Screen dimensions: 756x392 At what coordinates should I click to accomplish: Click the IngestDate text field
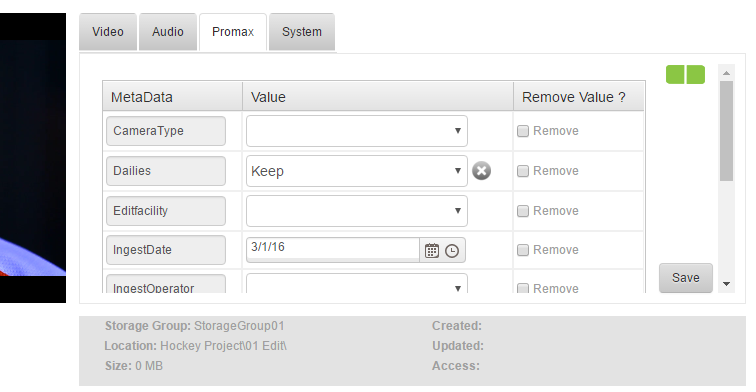333,249
